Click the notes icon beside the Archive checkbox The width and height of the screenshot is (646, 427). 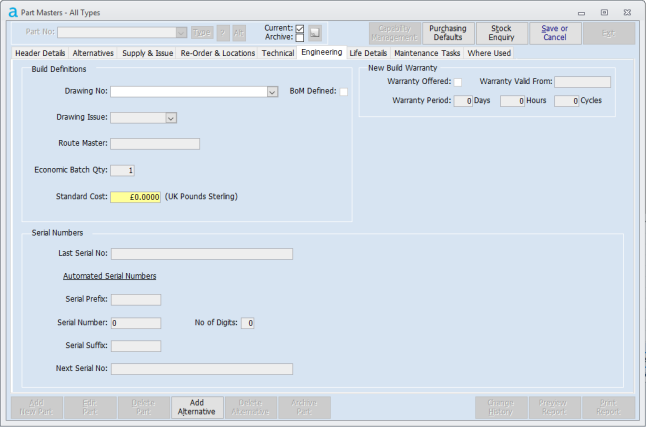coord(314,32)
